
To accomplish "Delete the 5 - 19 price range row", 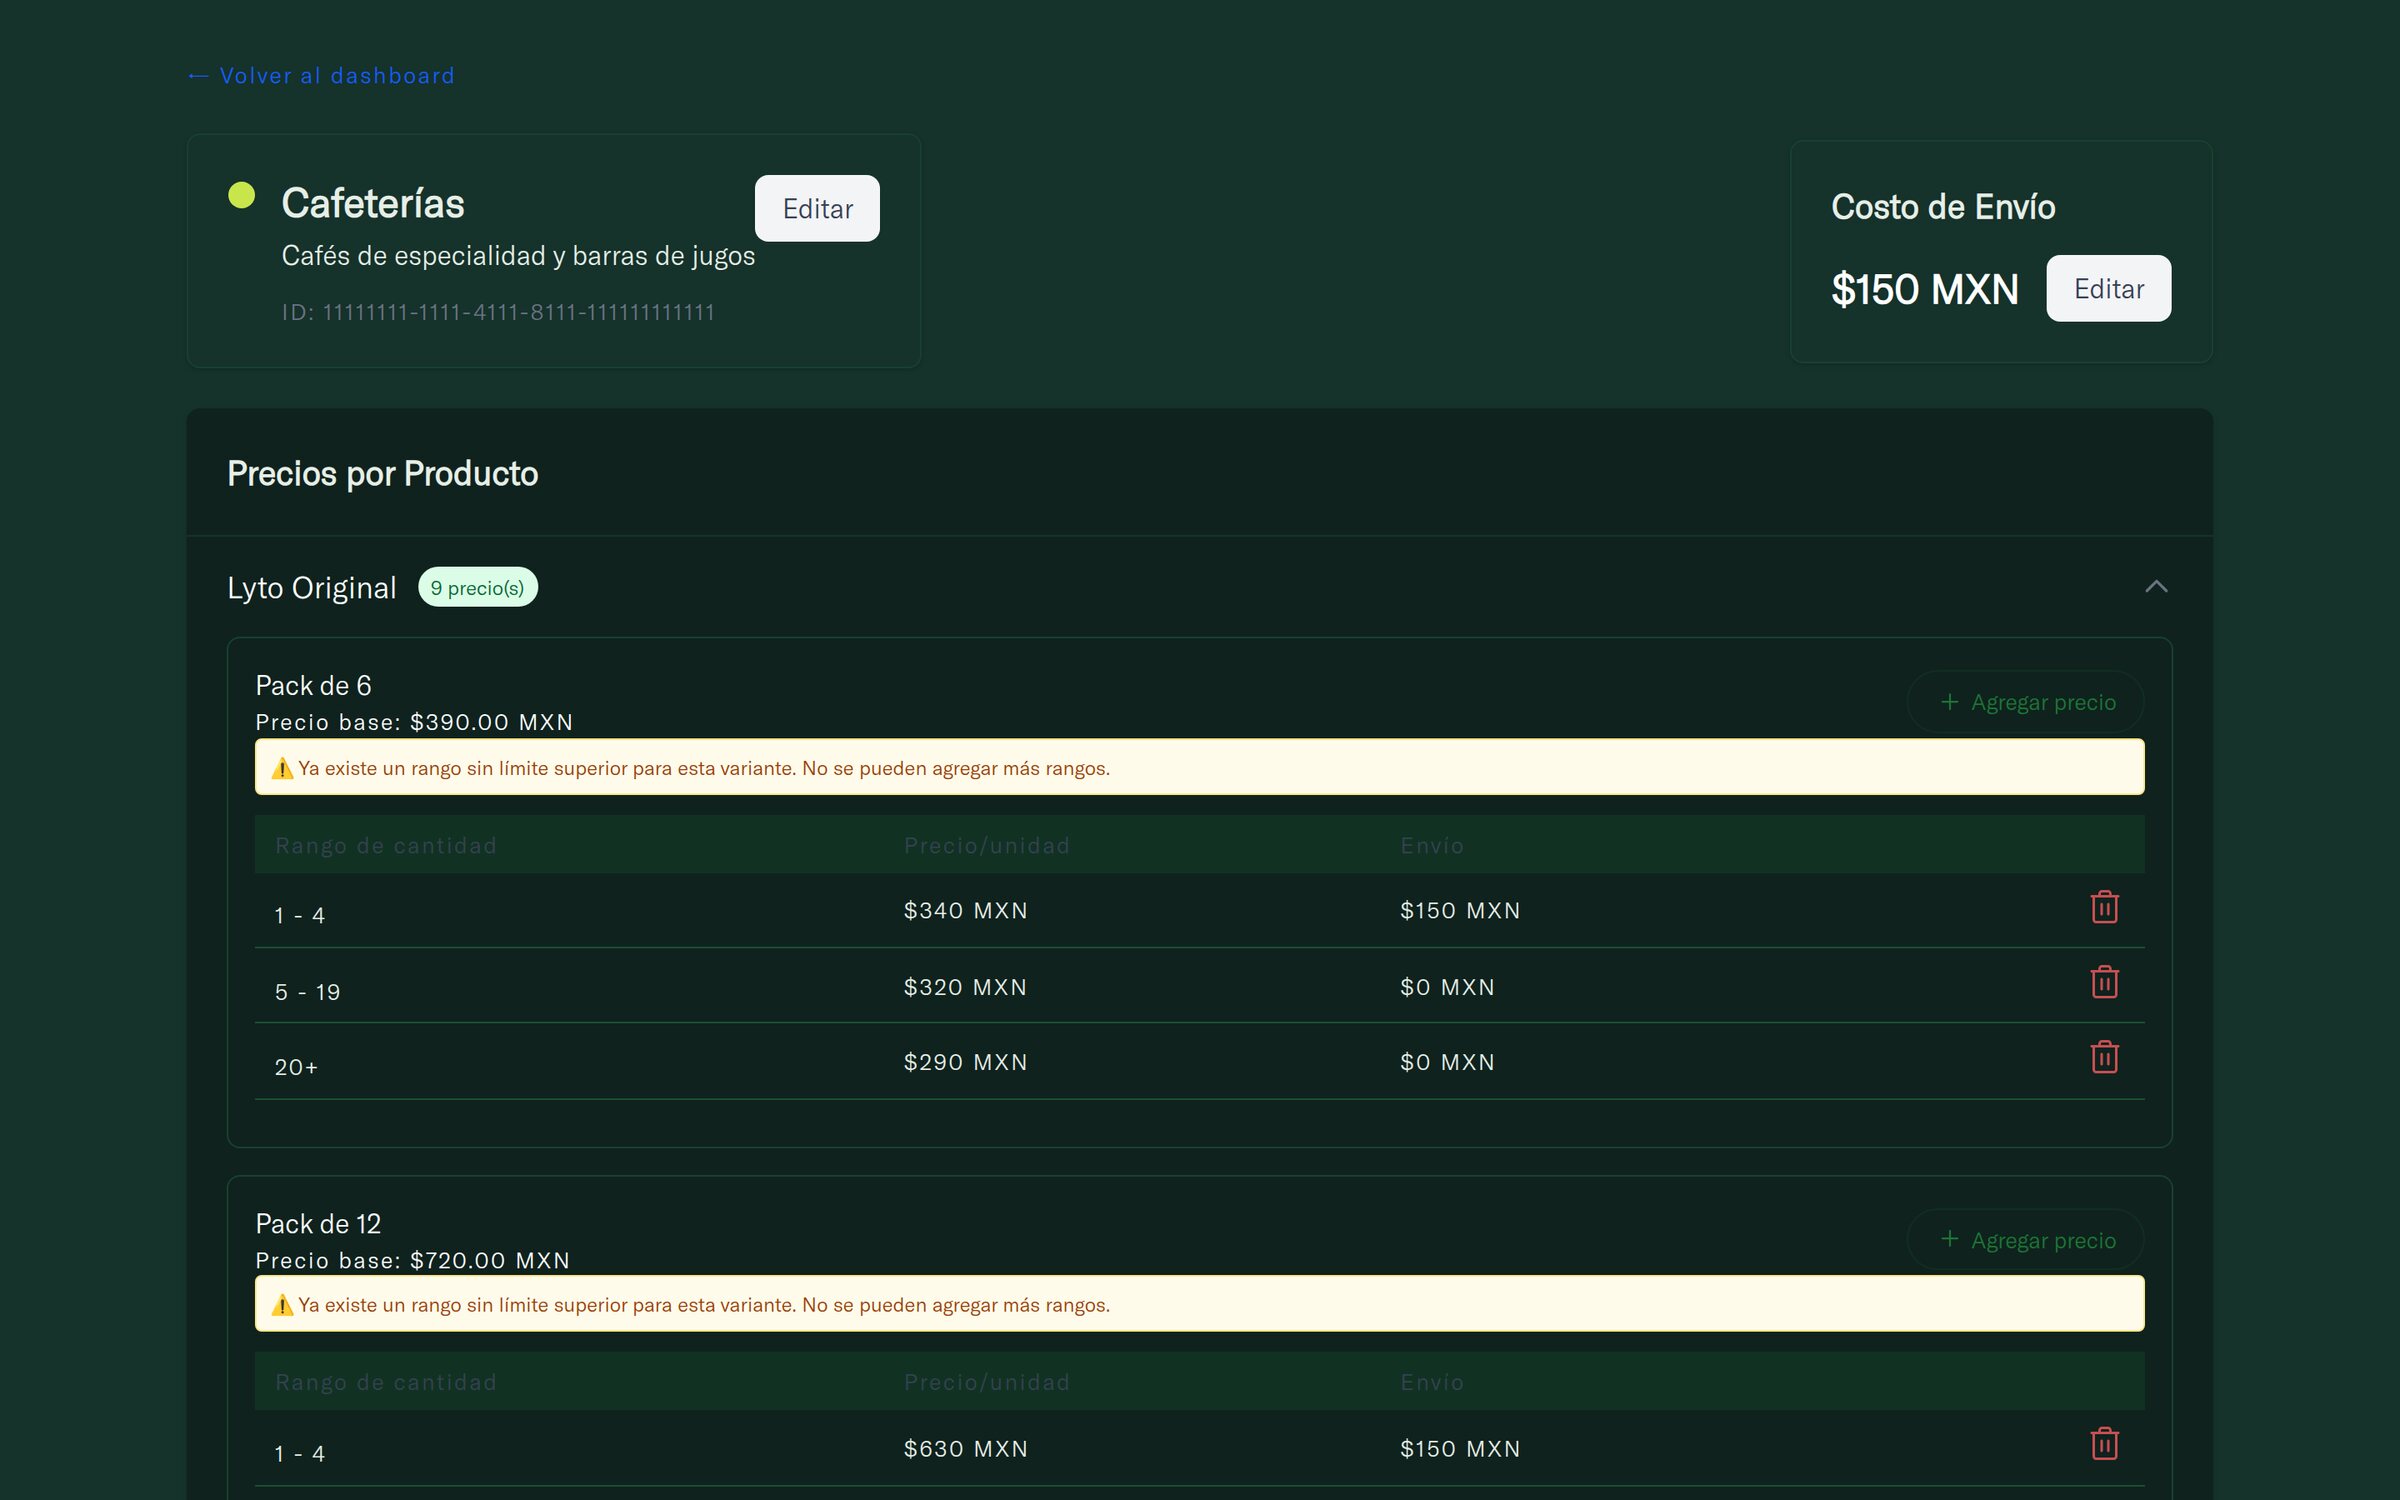I will tap(2104, 982).
